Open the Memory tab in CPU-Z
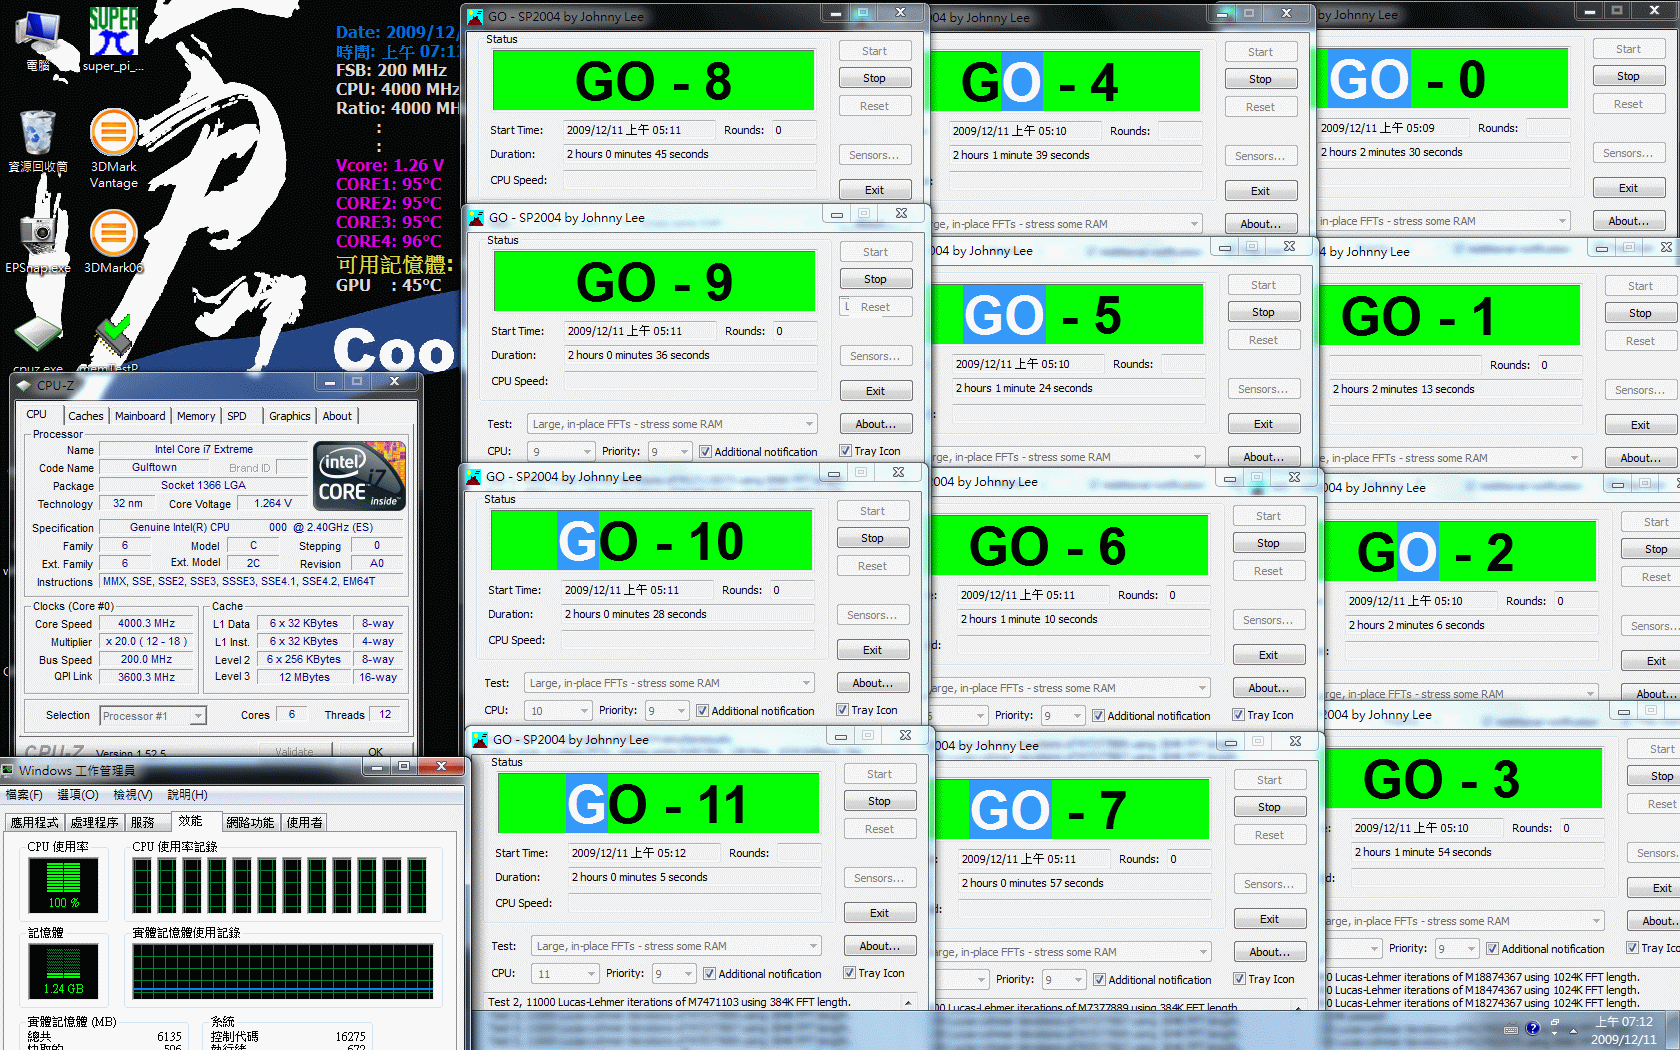This screenshot has width=1680, height=1050. (x=196, y=416)
